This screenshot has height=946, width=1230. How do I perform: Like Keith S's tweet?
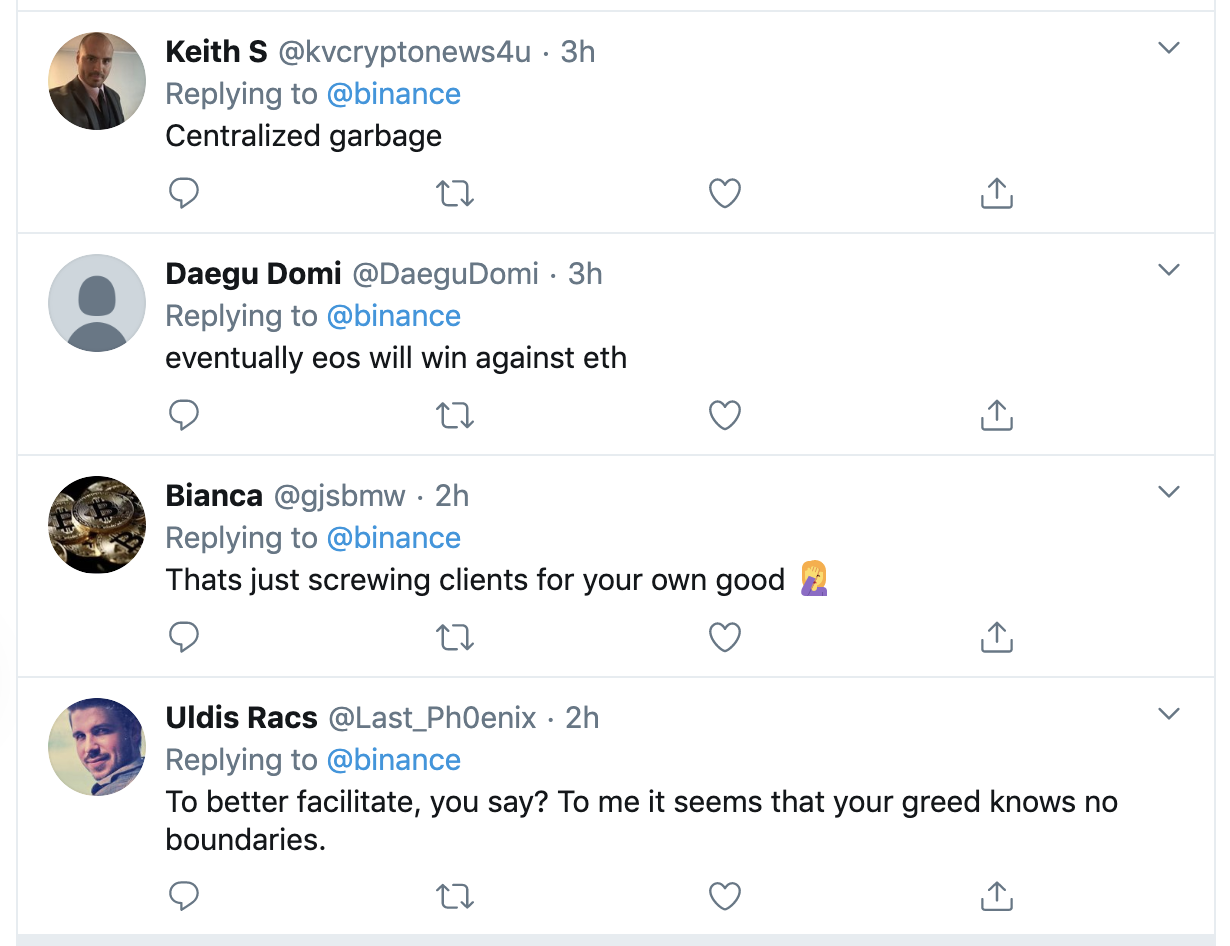[724, 193]
